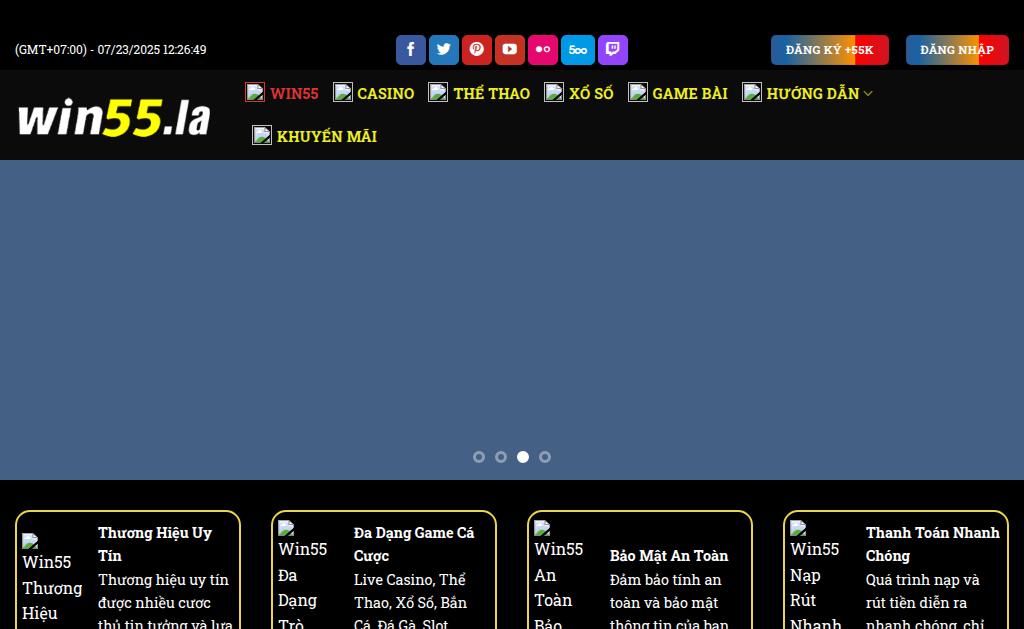This screenshot has width=1024, height=629.
Task: Click the GMT+07:00 date and time text
Action: (x=110, y=50)
